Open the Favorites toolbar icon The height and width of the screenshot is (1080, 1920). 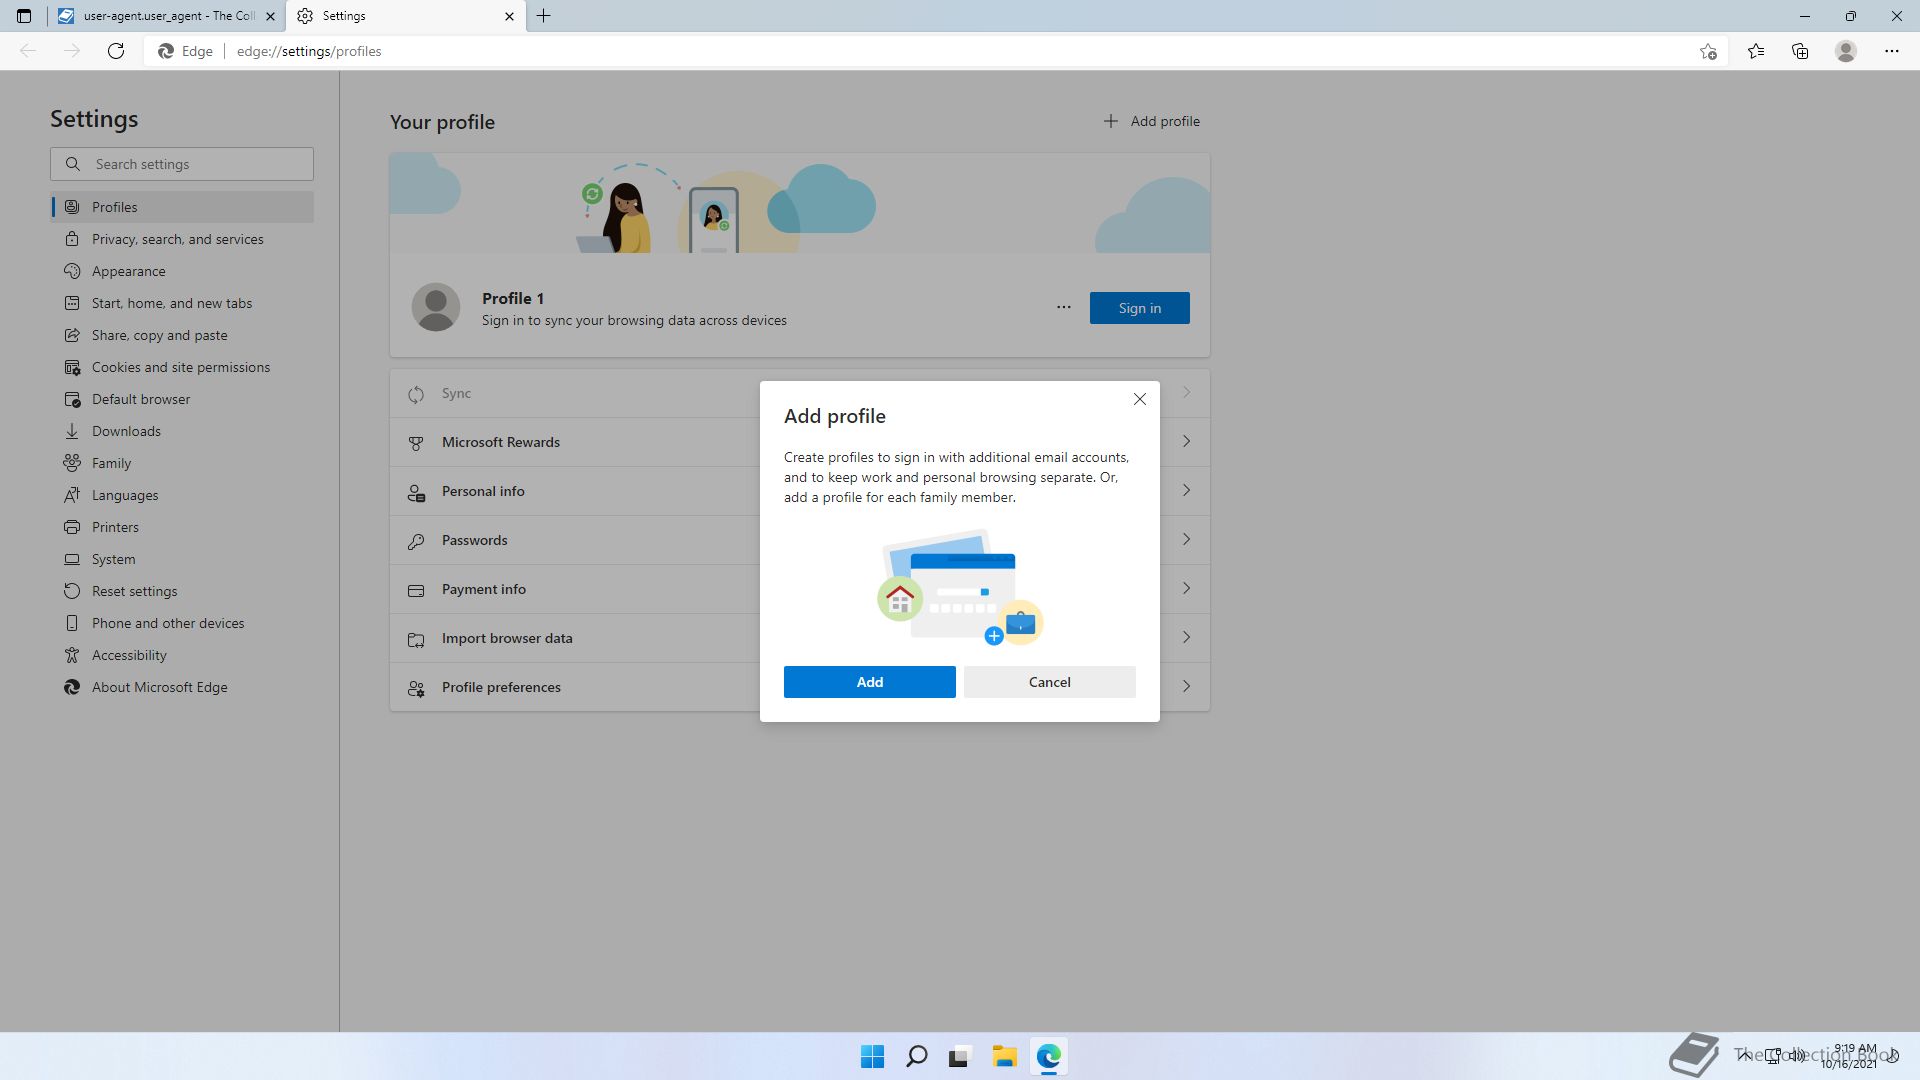(1755, 51)
